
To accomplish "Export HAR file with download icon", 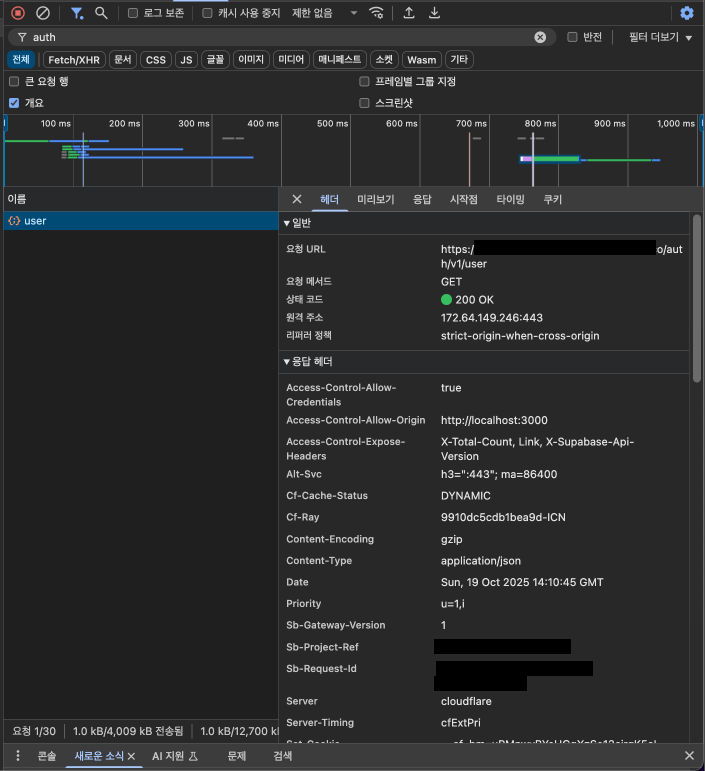I will tap(434, 13).
